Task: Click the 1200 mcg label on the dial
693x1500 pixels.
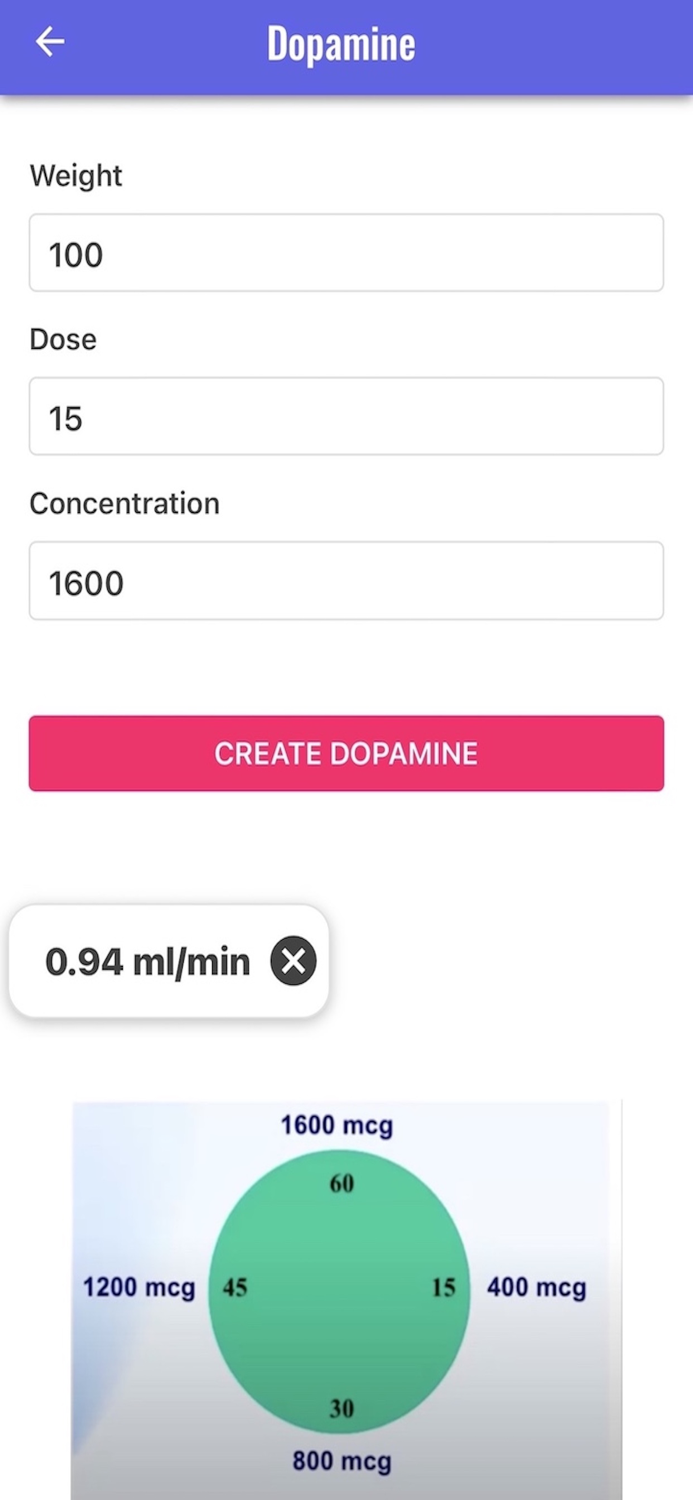Action: coord(138,1288)
